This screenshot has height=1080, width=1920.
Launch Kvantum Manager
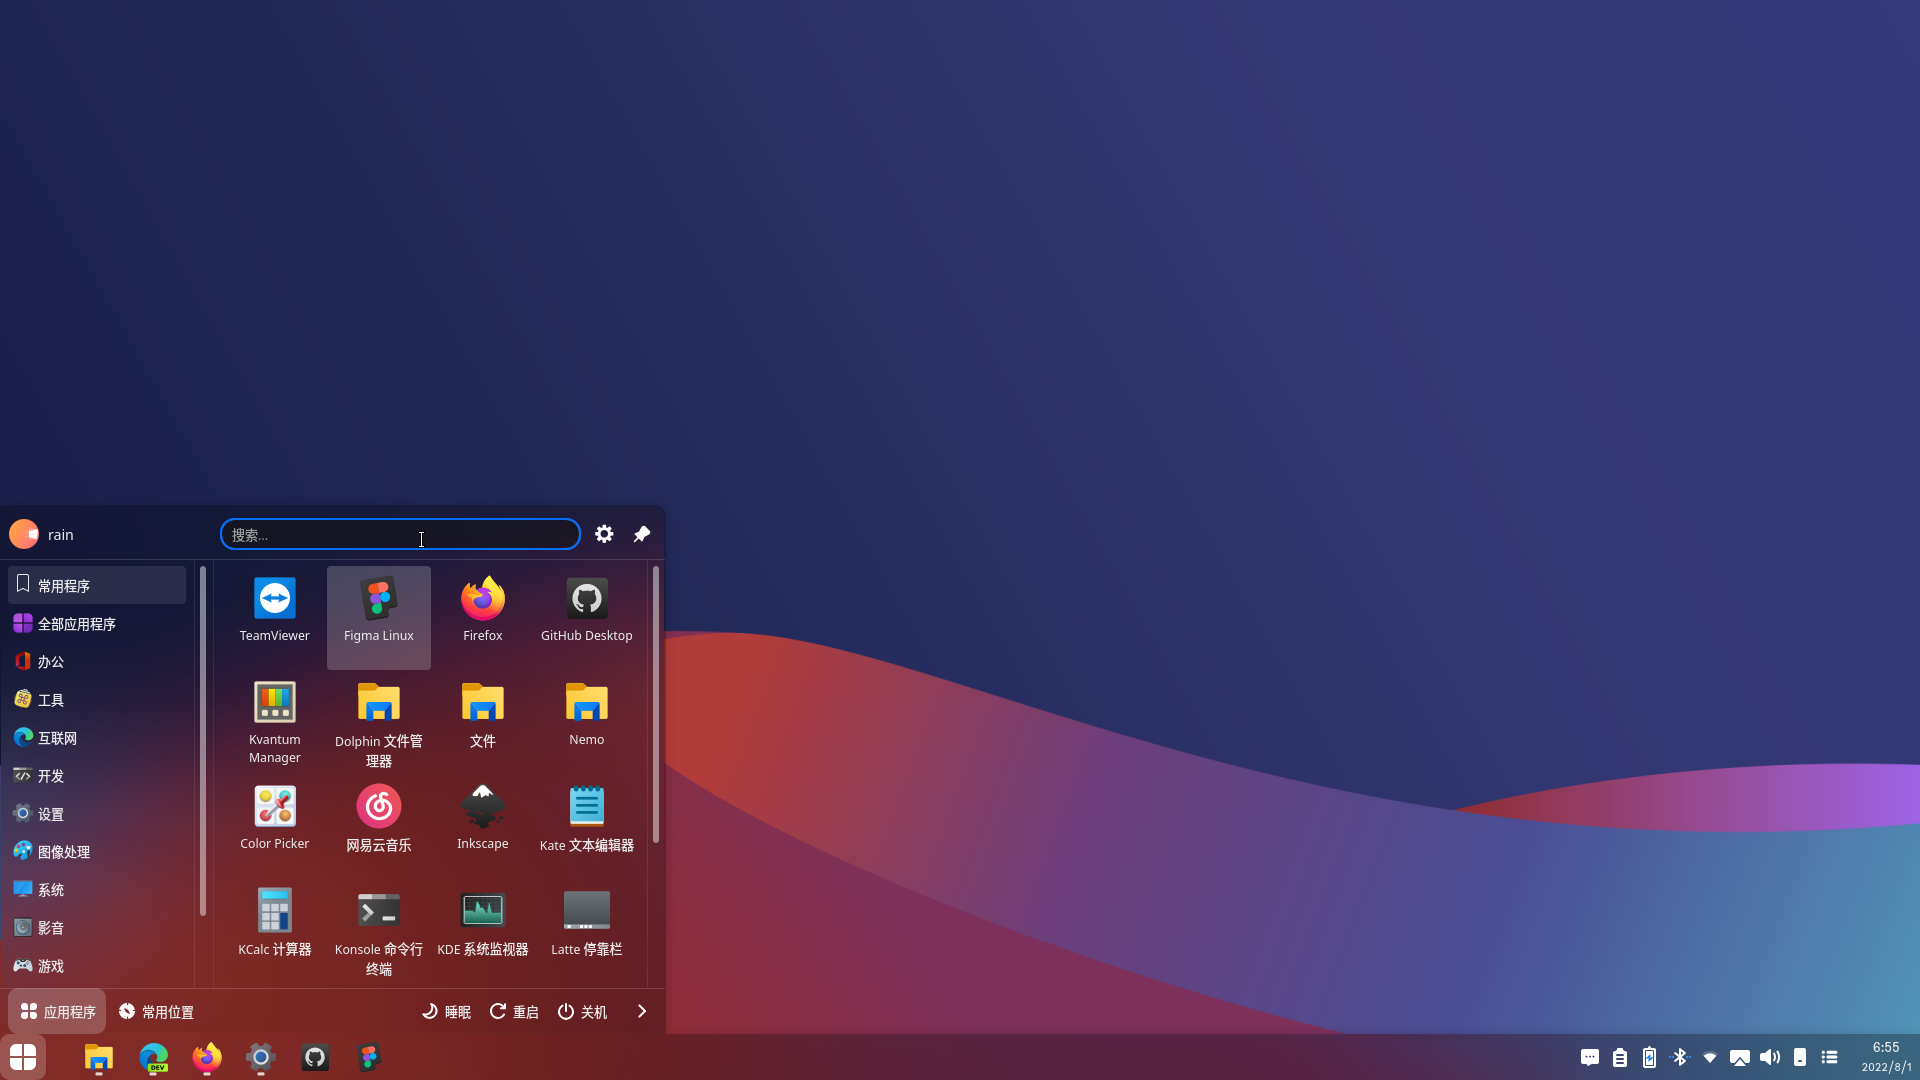(274, 721)
